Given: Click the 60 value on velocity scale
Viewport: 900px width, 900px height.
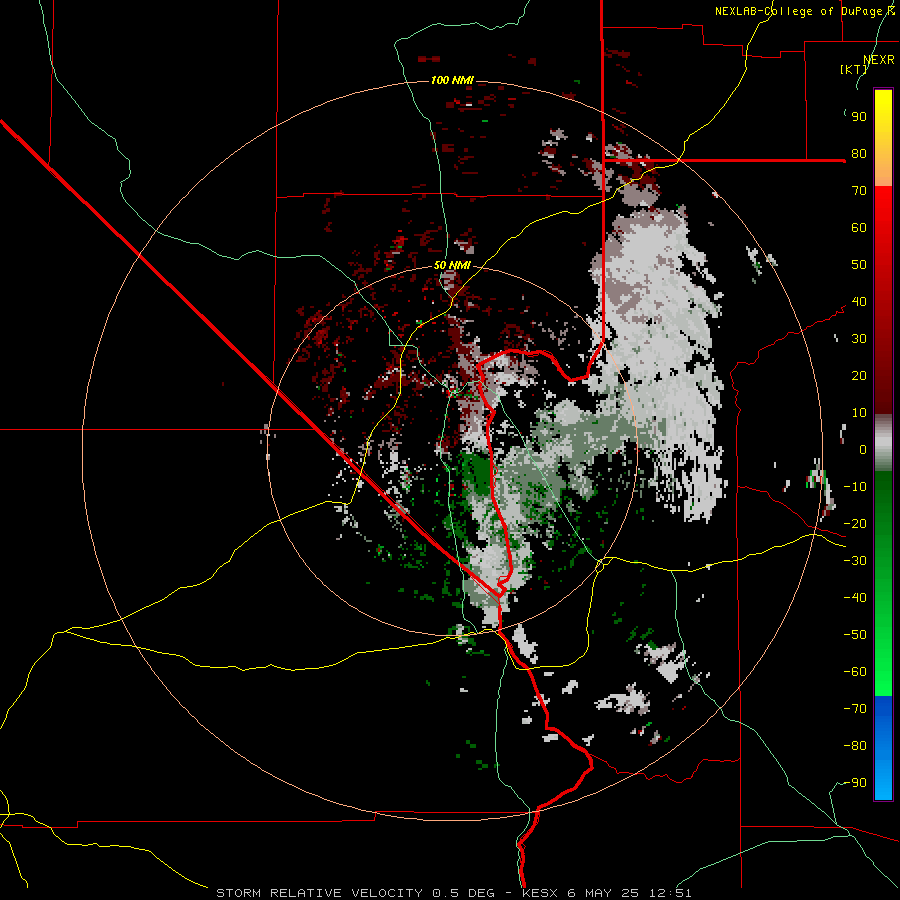Looking at the screenshot, I should tap(859, 228).
